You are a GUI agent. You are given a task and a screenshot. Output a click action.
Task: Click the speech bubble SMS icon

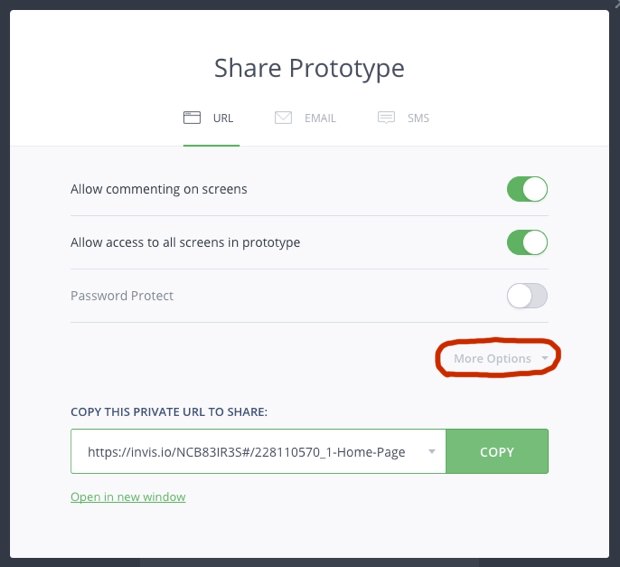(x=386, y=117)
